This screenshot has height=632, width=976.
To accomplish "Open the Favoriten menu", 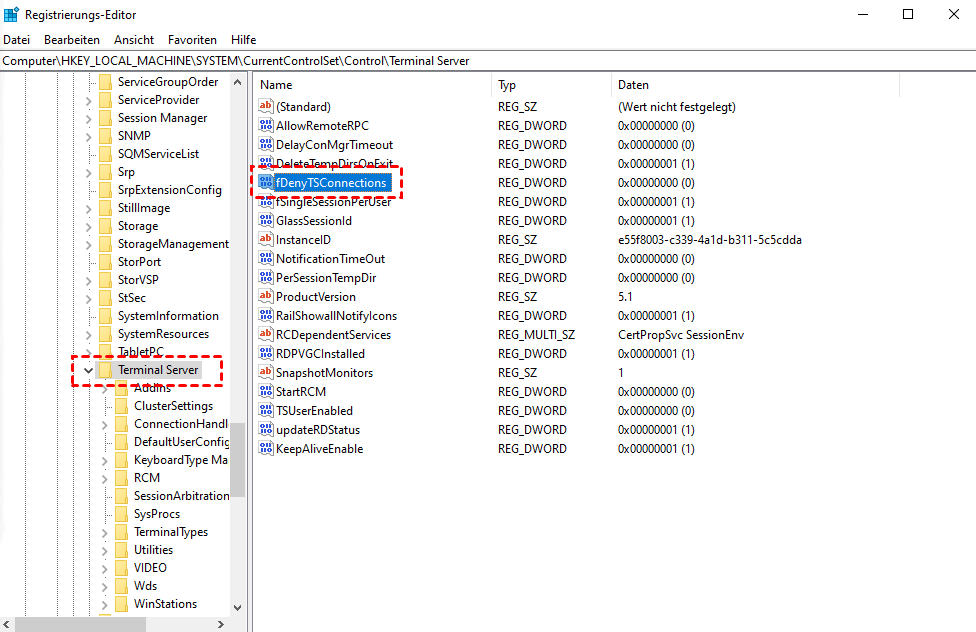I will (192, 40).
